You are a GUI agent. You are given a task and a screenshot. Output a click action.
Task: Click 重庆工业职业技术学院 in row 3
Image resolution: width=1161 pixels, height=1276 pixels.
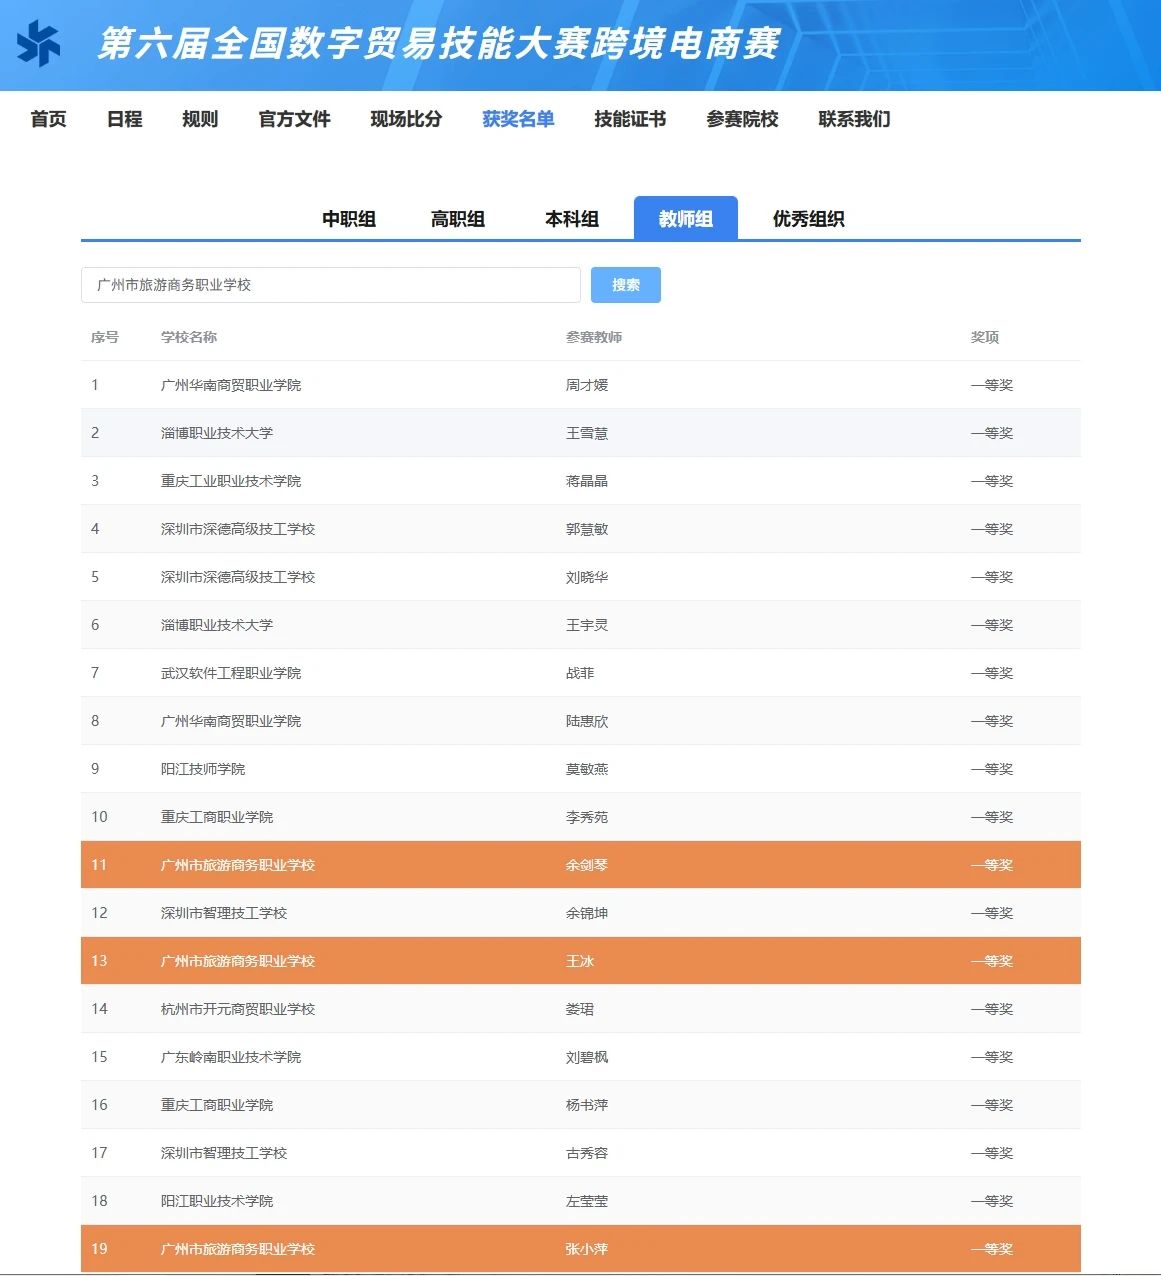(x=231, y=481)
